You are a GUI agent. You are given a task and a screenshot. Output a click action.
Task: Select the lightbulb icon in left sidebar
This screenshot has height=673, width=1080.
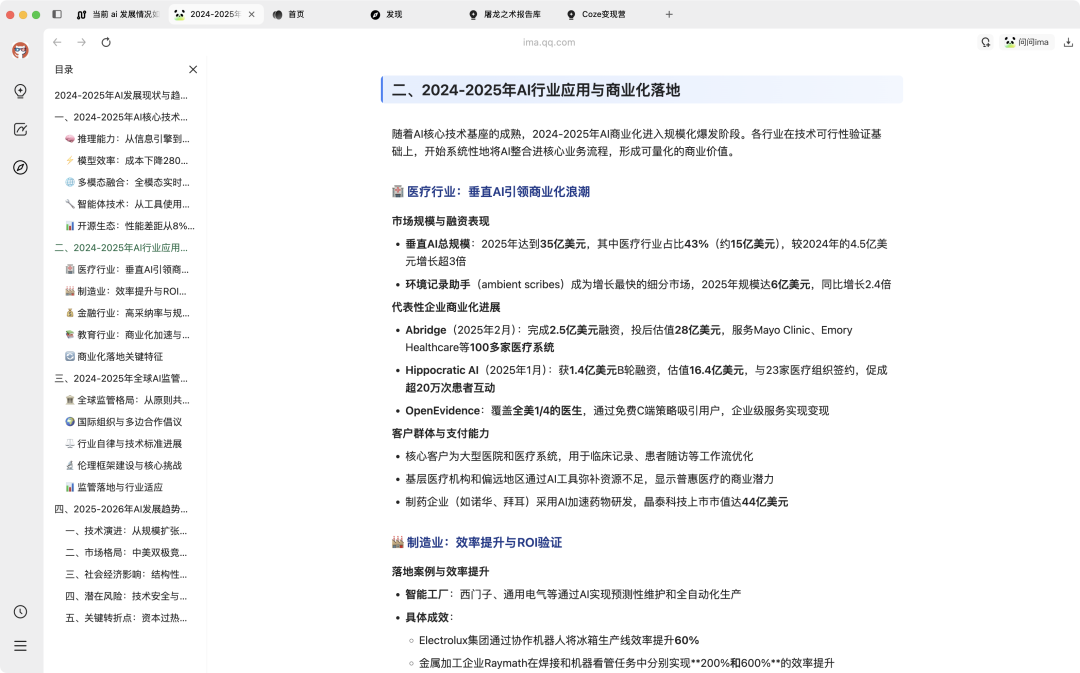[x=20, y=91]
